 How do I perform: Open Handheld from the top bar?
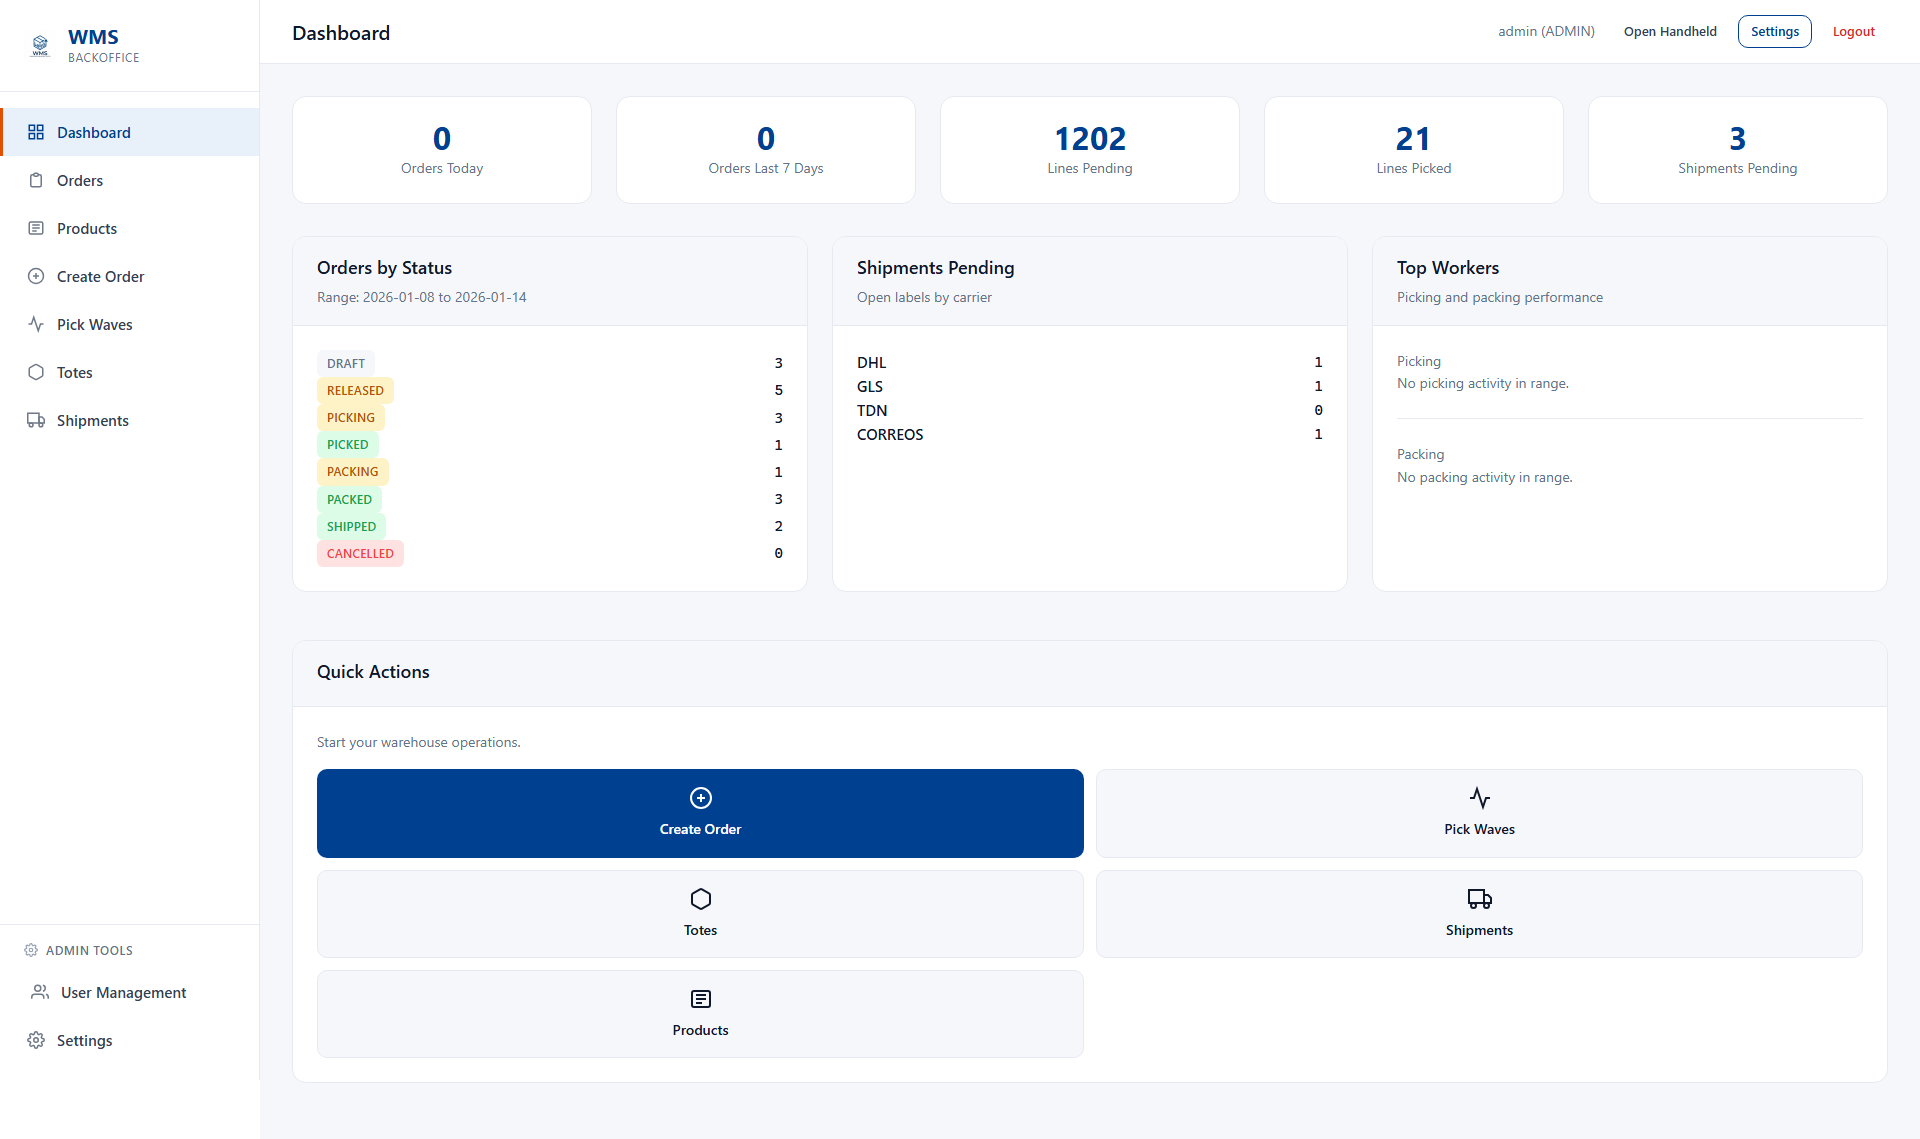1670,31
